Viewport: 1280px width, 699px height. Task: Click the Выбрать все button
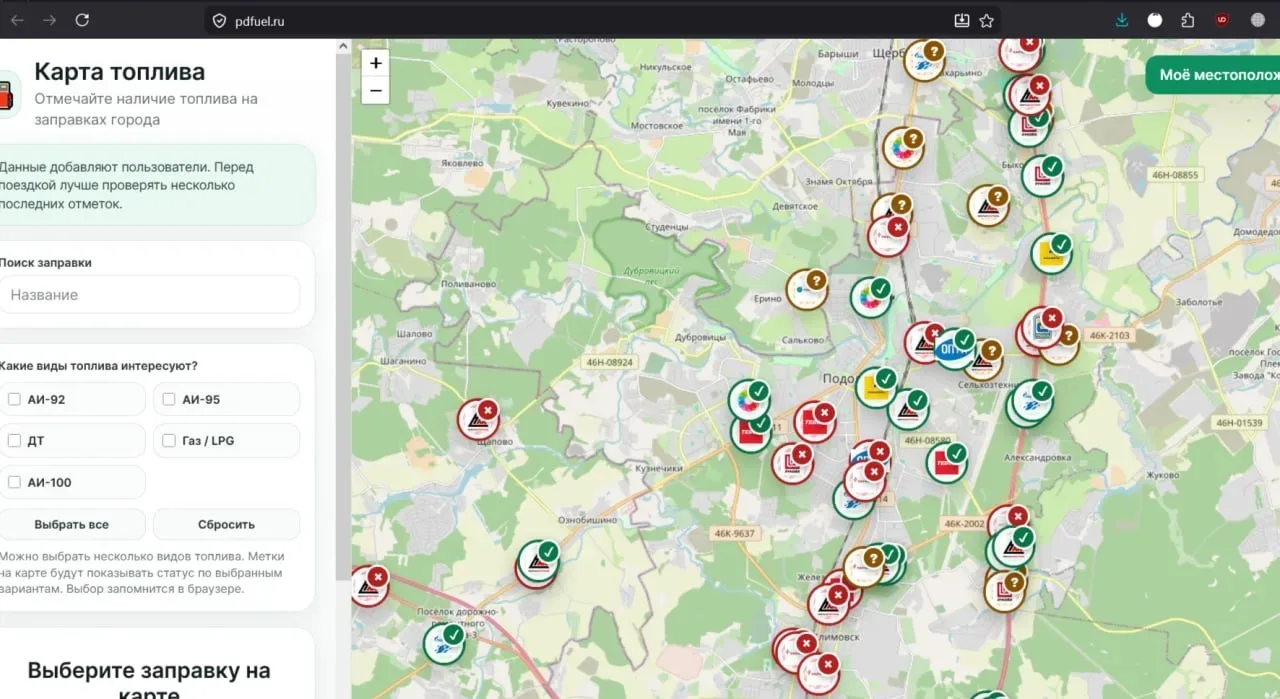click(71, 524)
